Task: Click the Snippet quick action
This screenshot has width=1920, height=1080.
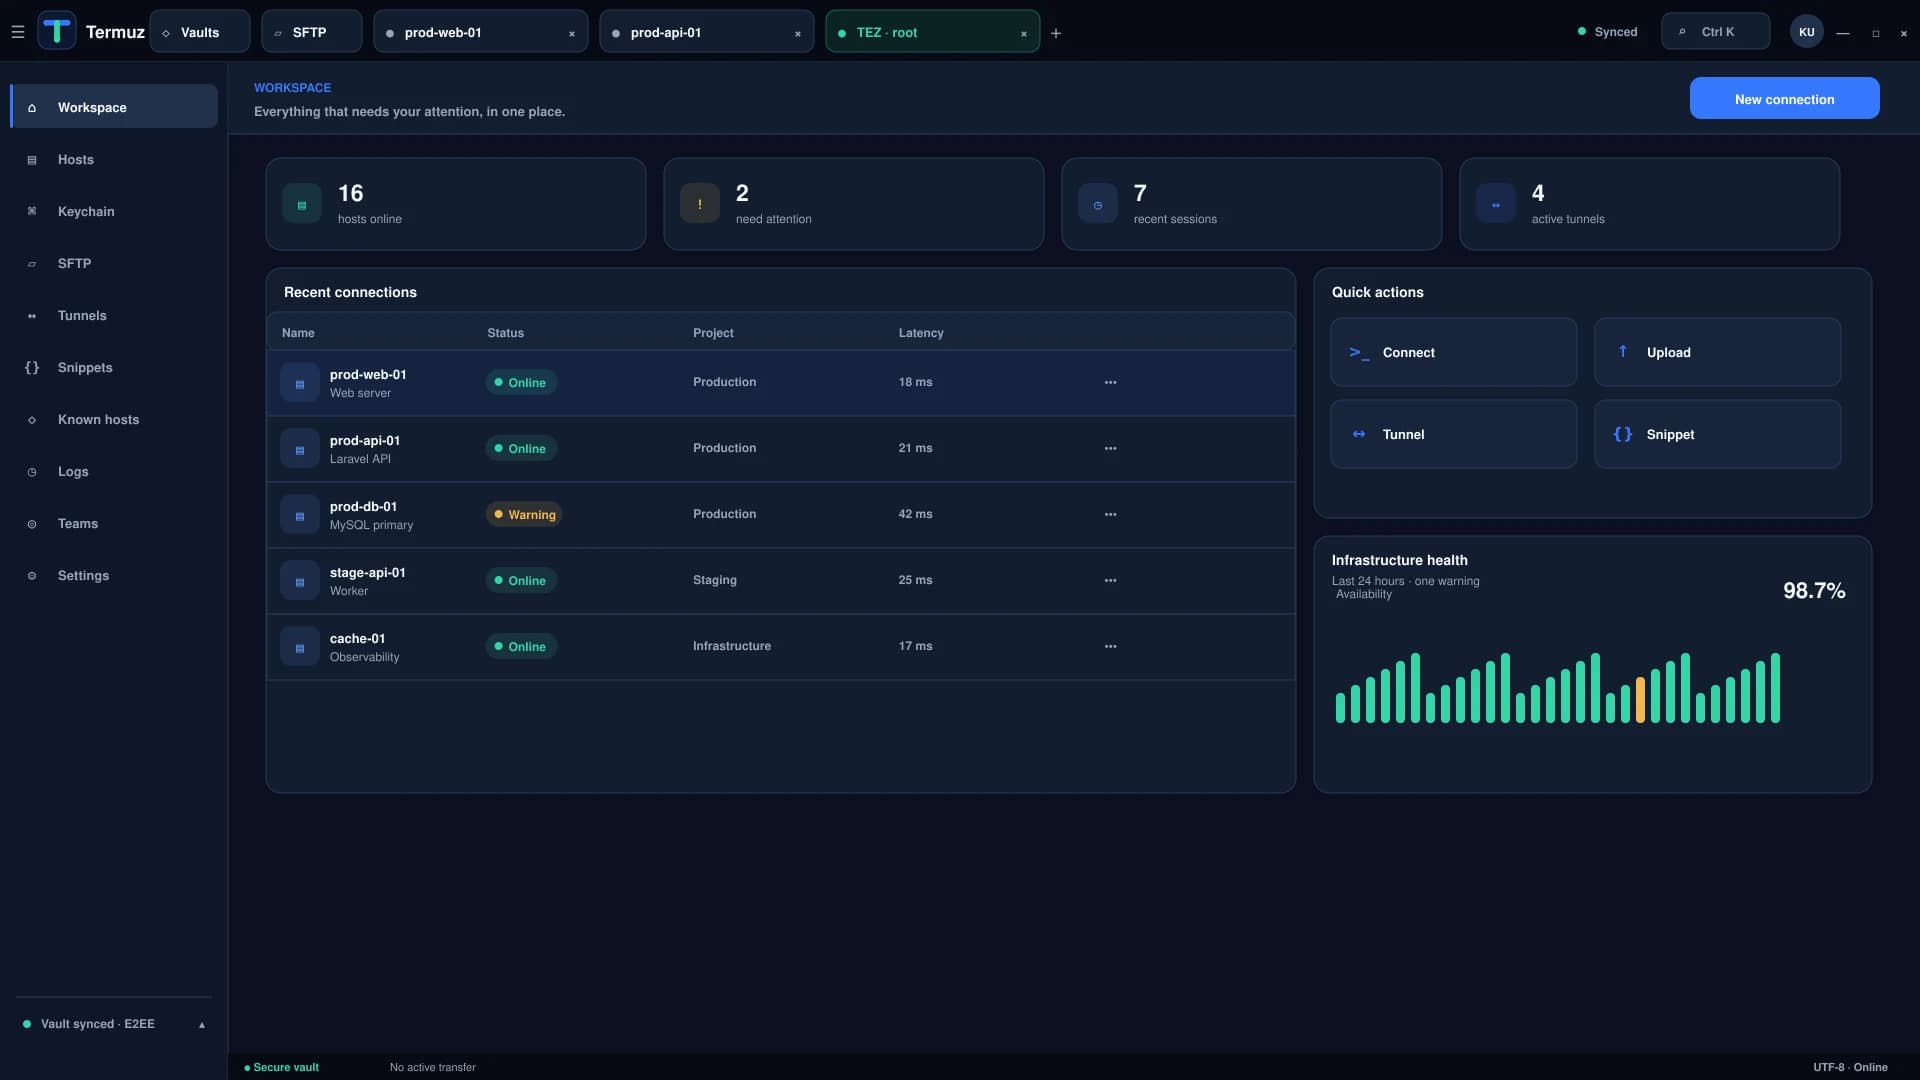Action: (x=1717, y=434)
